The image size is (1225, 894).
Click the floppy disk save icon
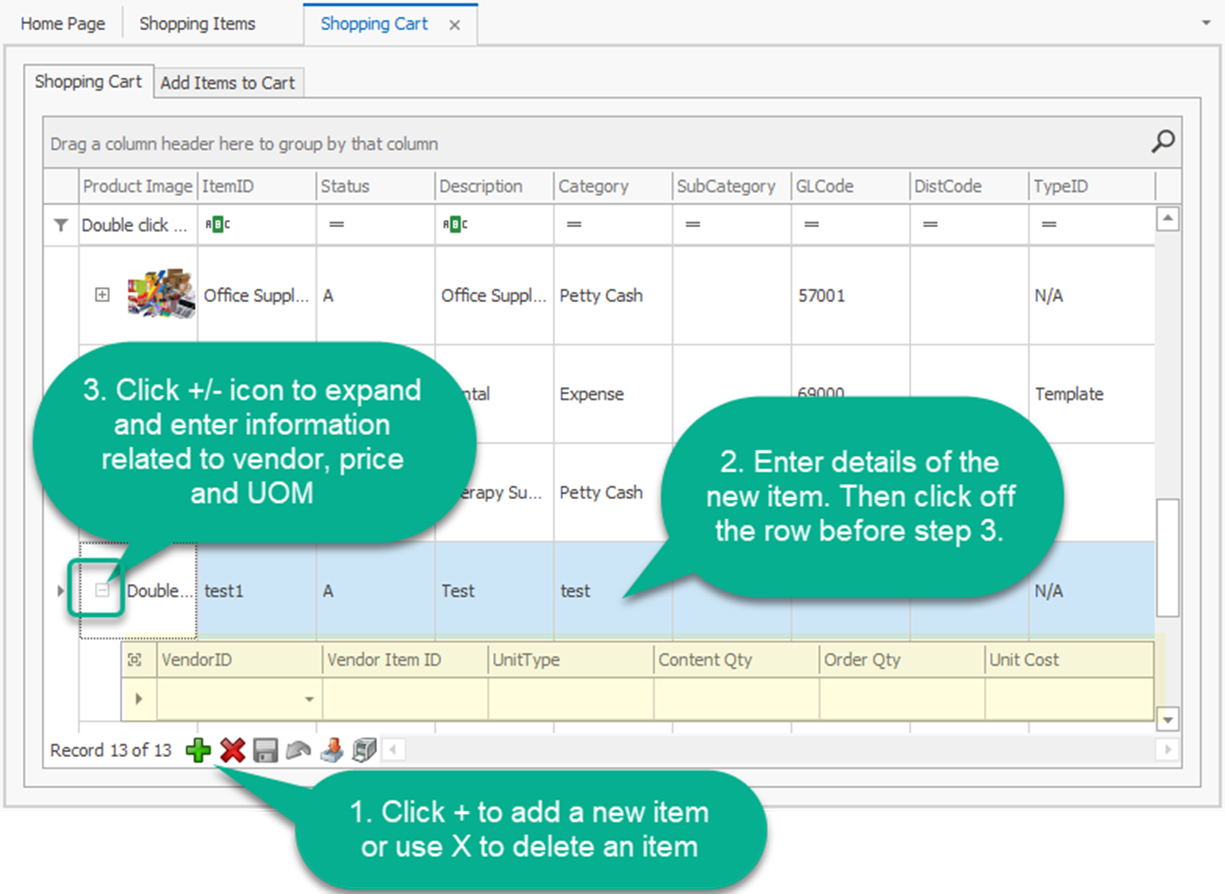click(x=265, y=750)
